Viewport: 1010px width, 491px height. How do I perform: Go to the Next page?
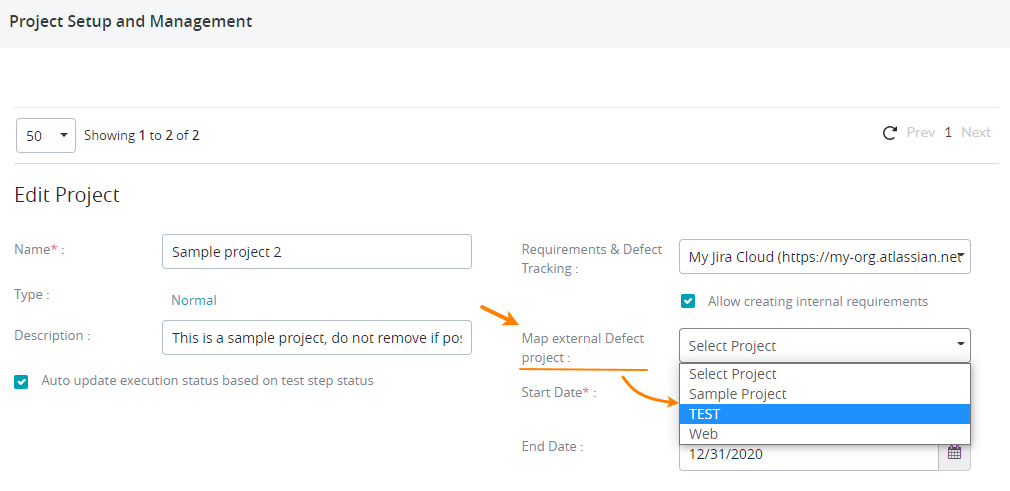[x=975, y=133]
